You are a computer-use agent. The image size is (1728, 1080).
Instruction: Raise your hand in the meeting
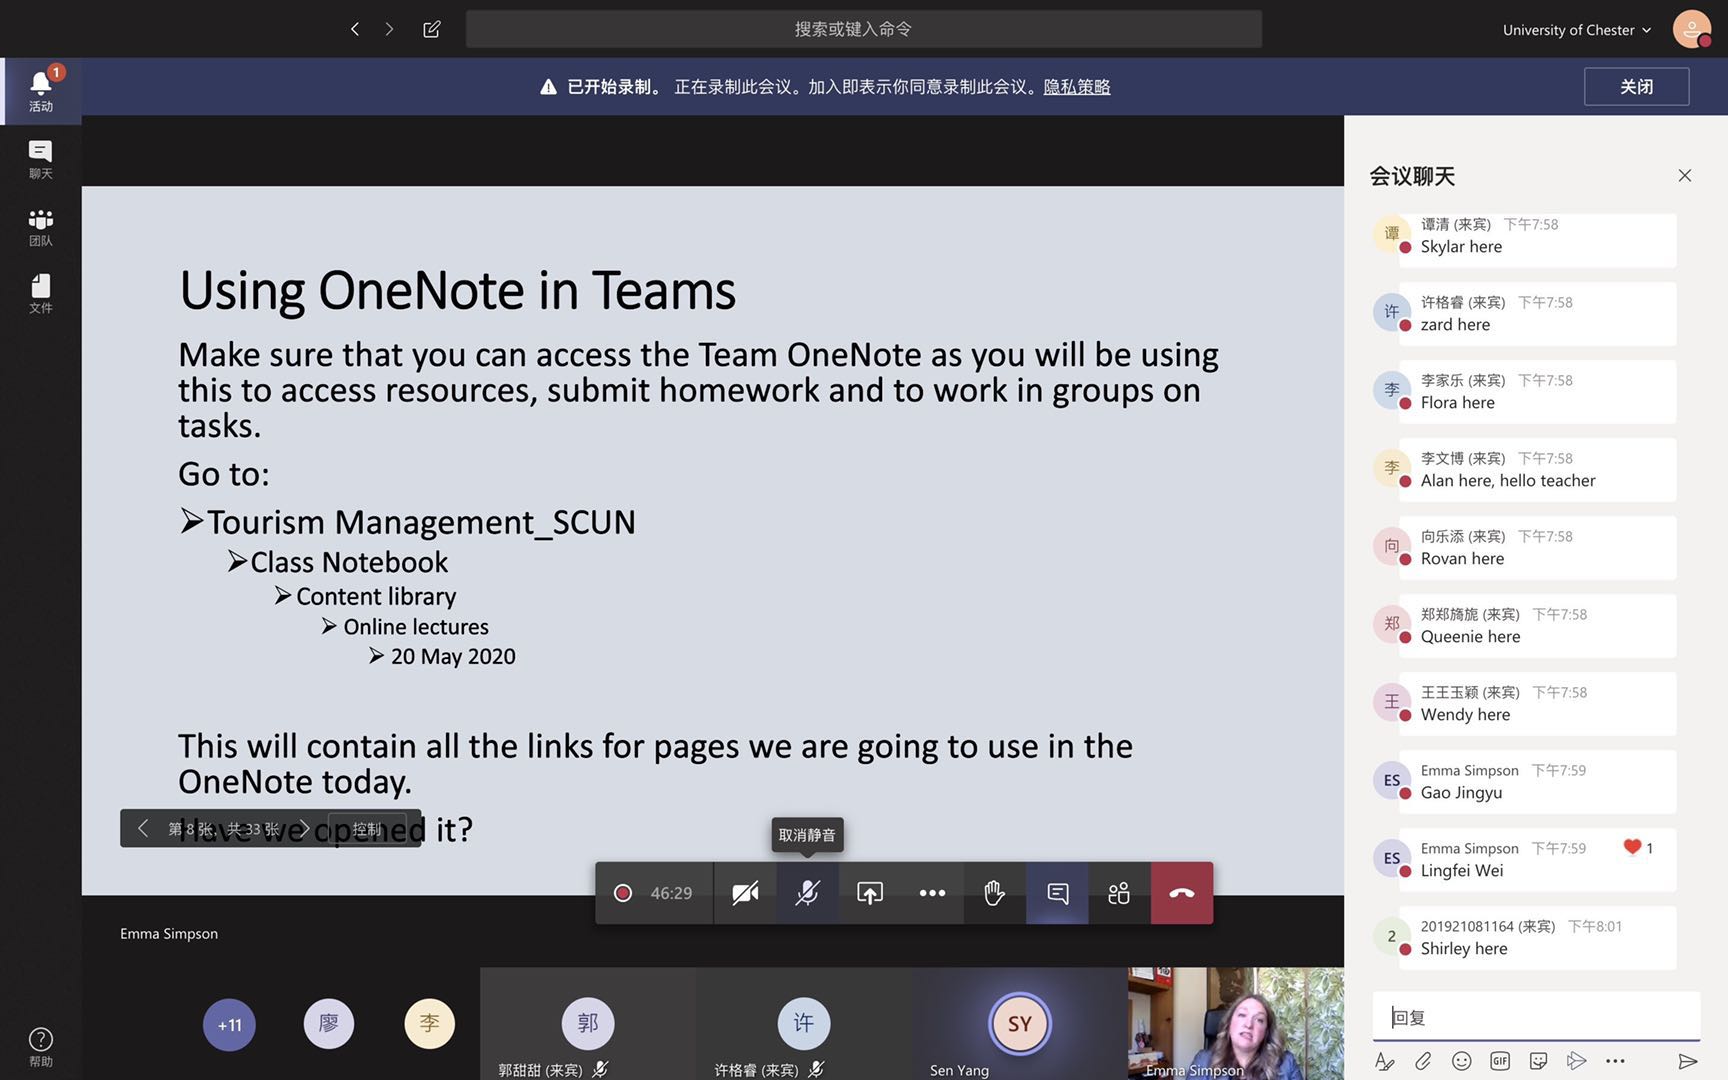coord(994,893)
